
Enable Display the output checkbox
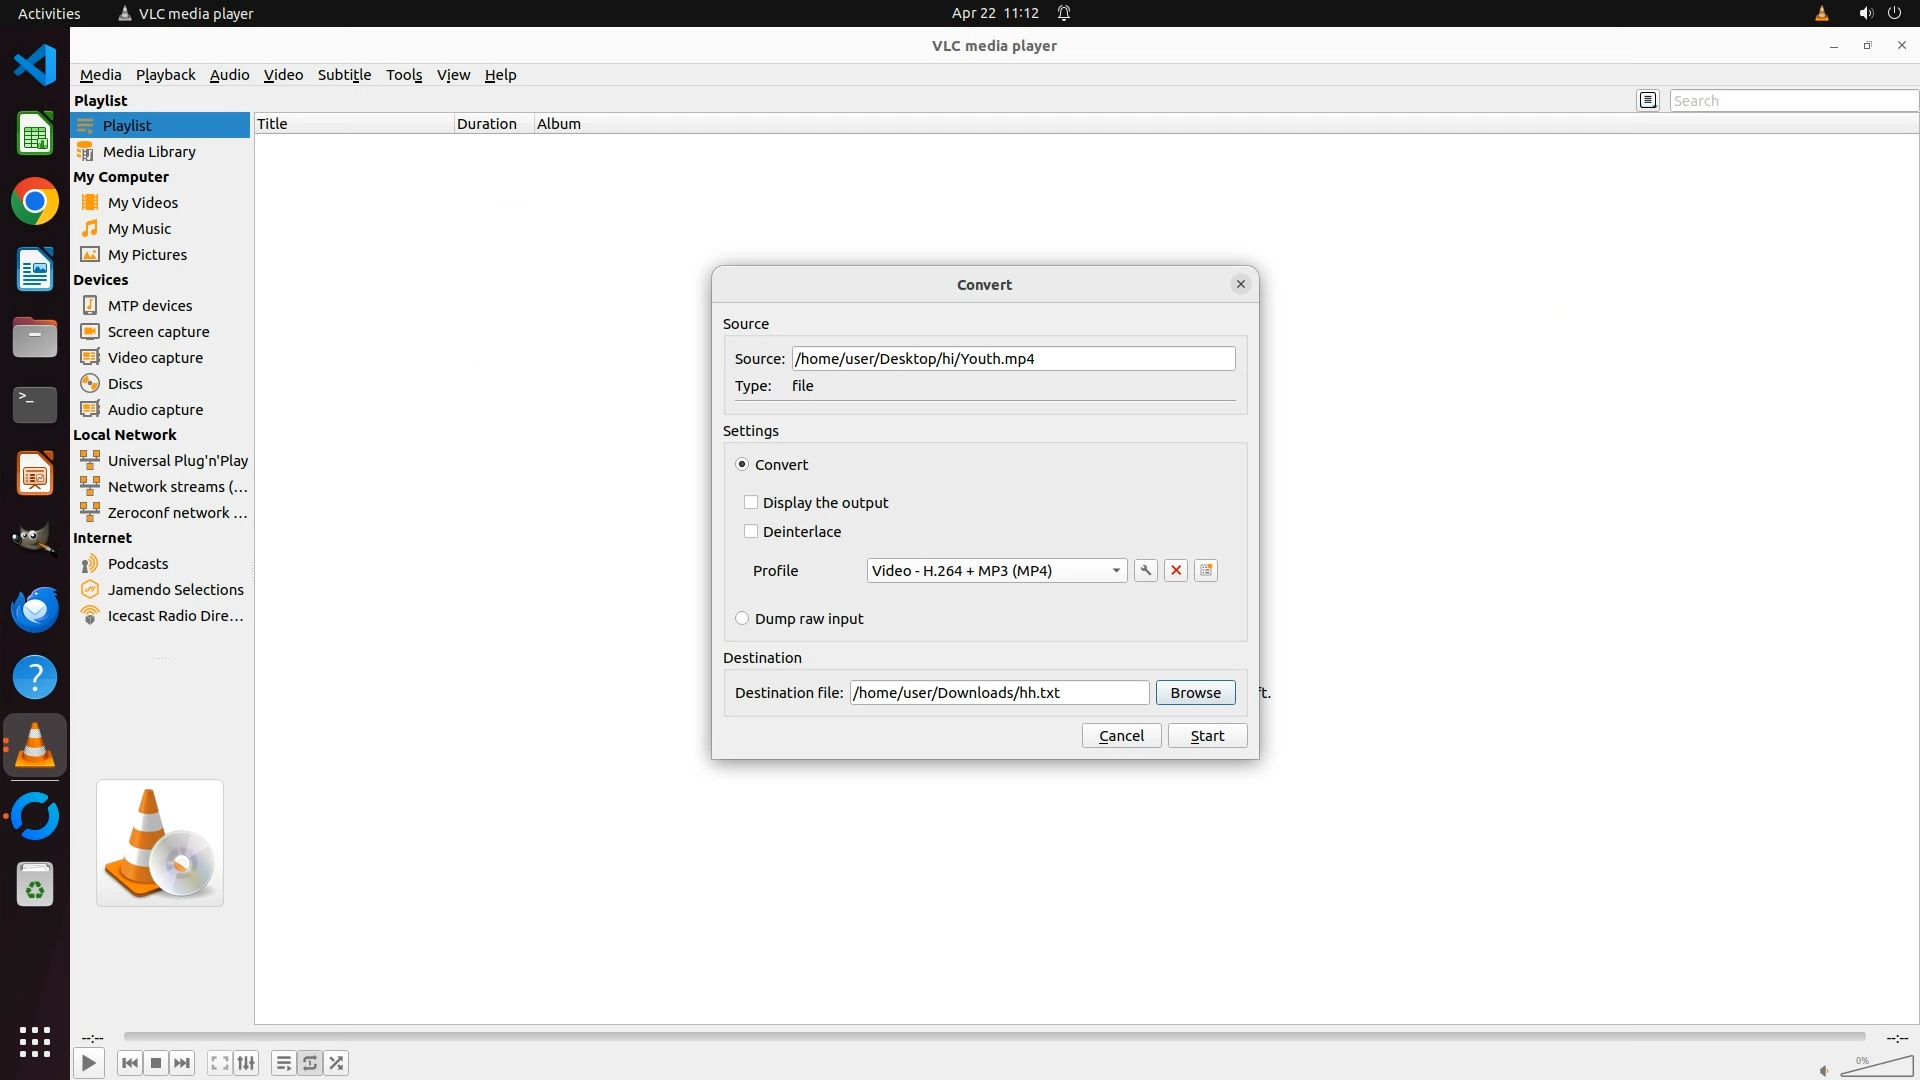click(x=751, y=502)
